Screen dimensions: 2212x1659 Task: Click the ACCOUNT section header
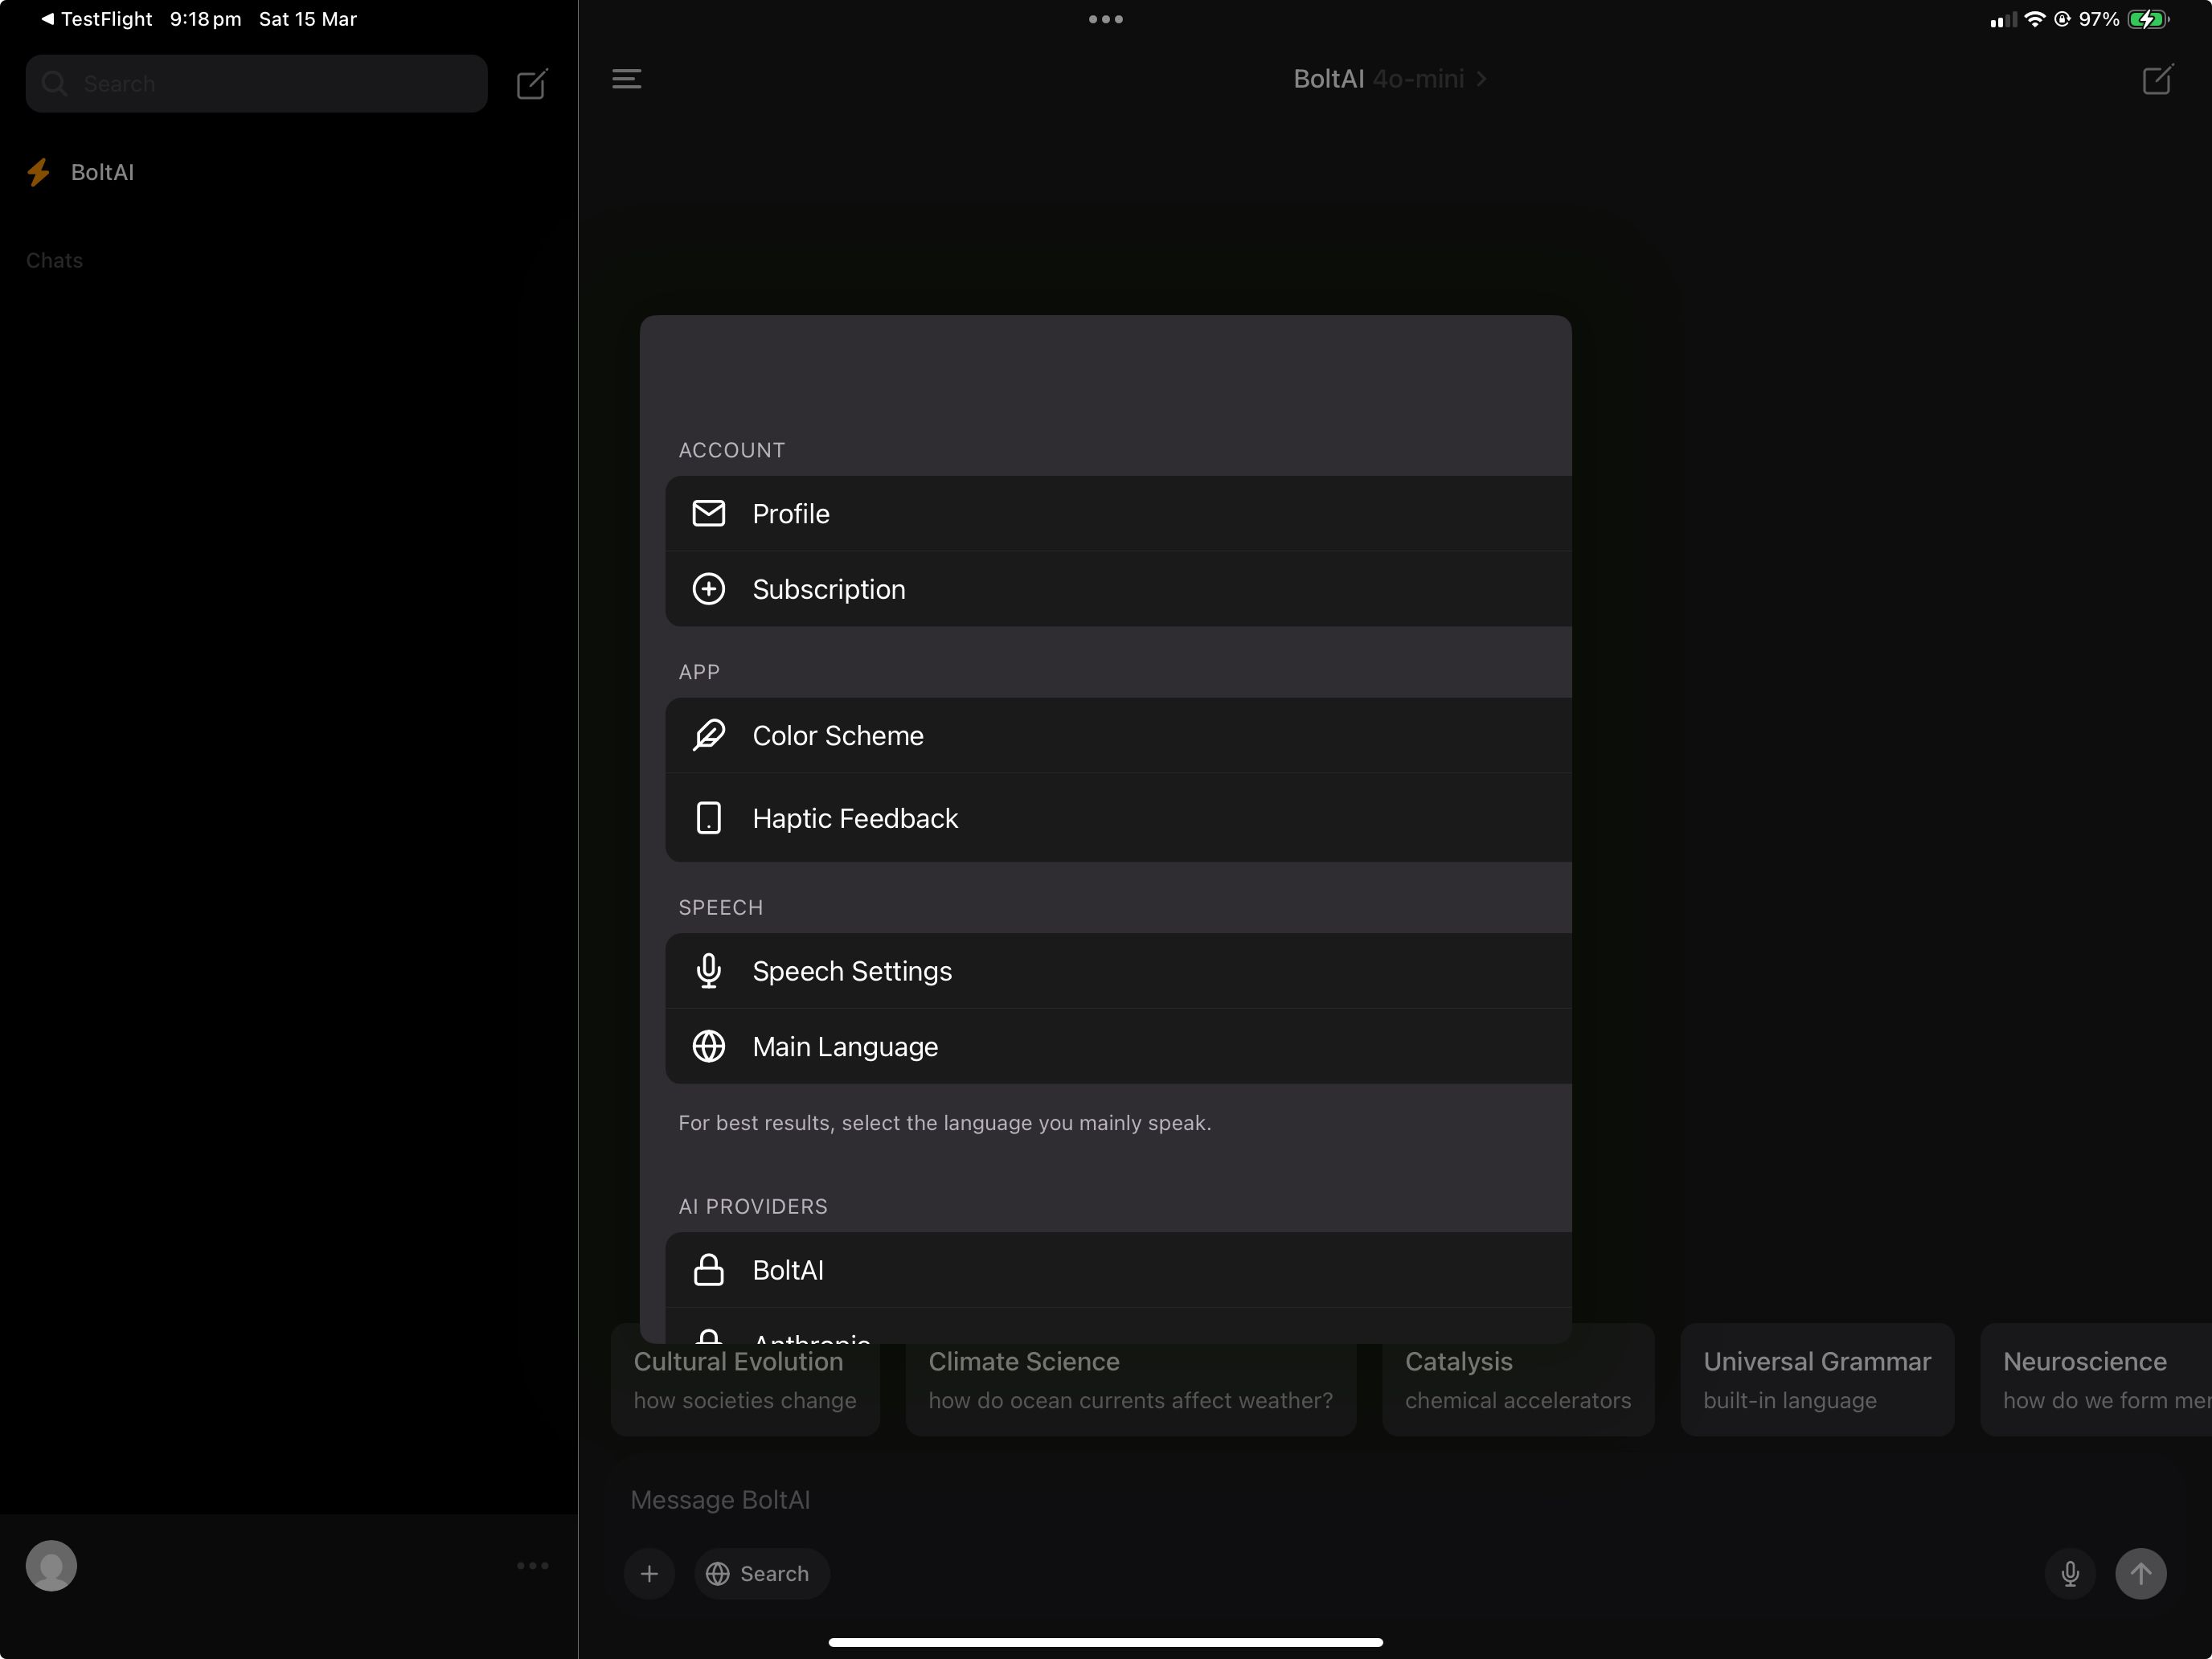tap(732, 450)
